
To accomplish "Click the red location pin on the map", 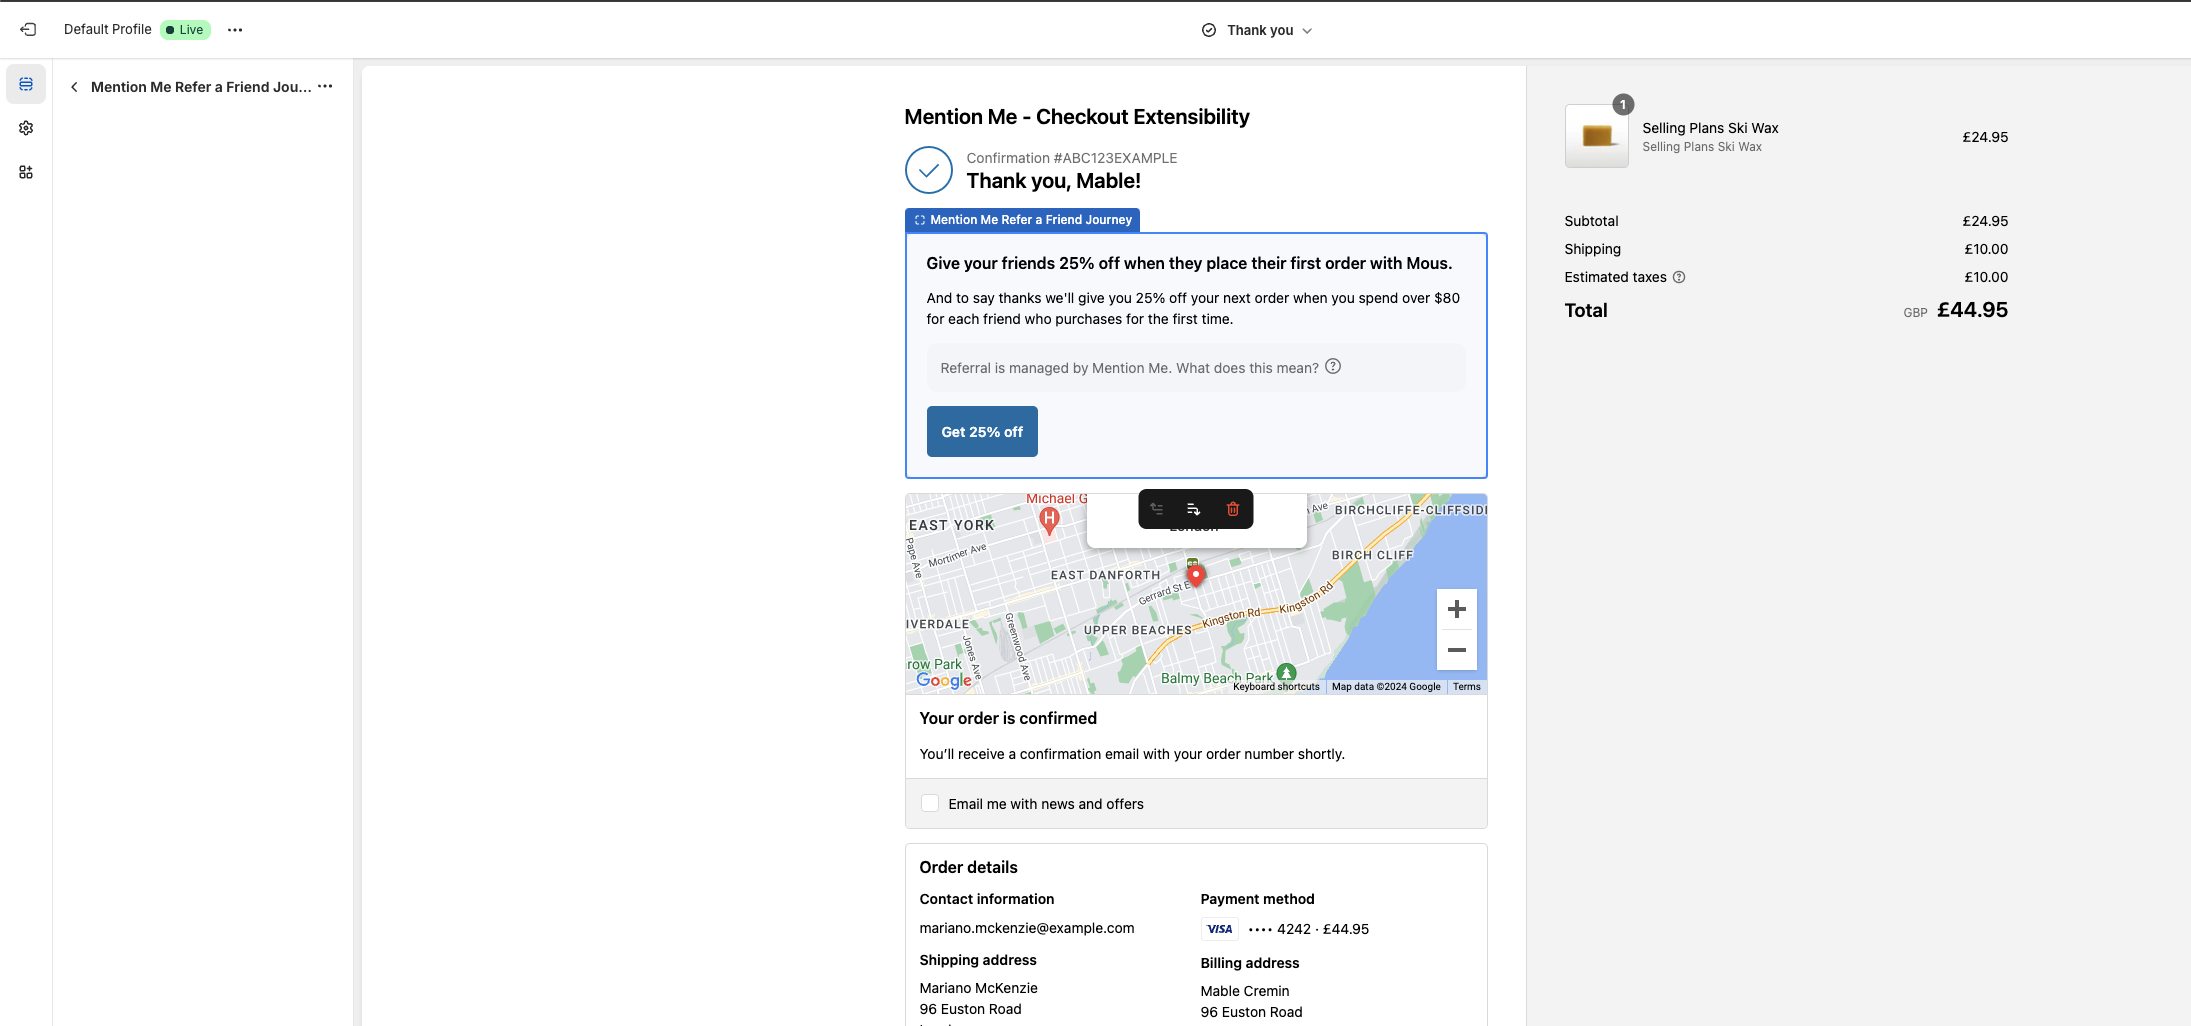I will coord(1196,575).
